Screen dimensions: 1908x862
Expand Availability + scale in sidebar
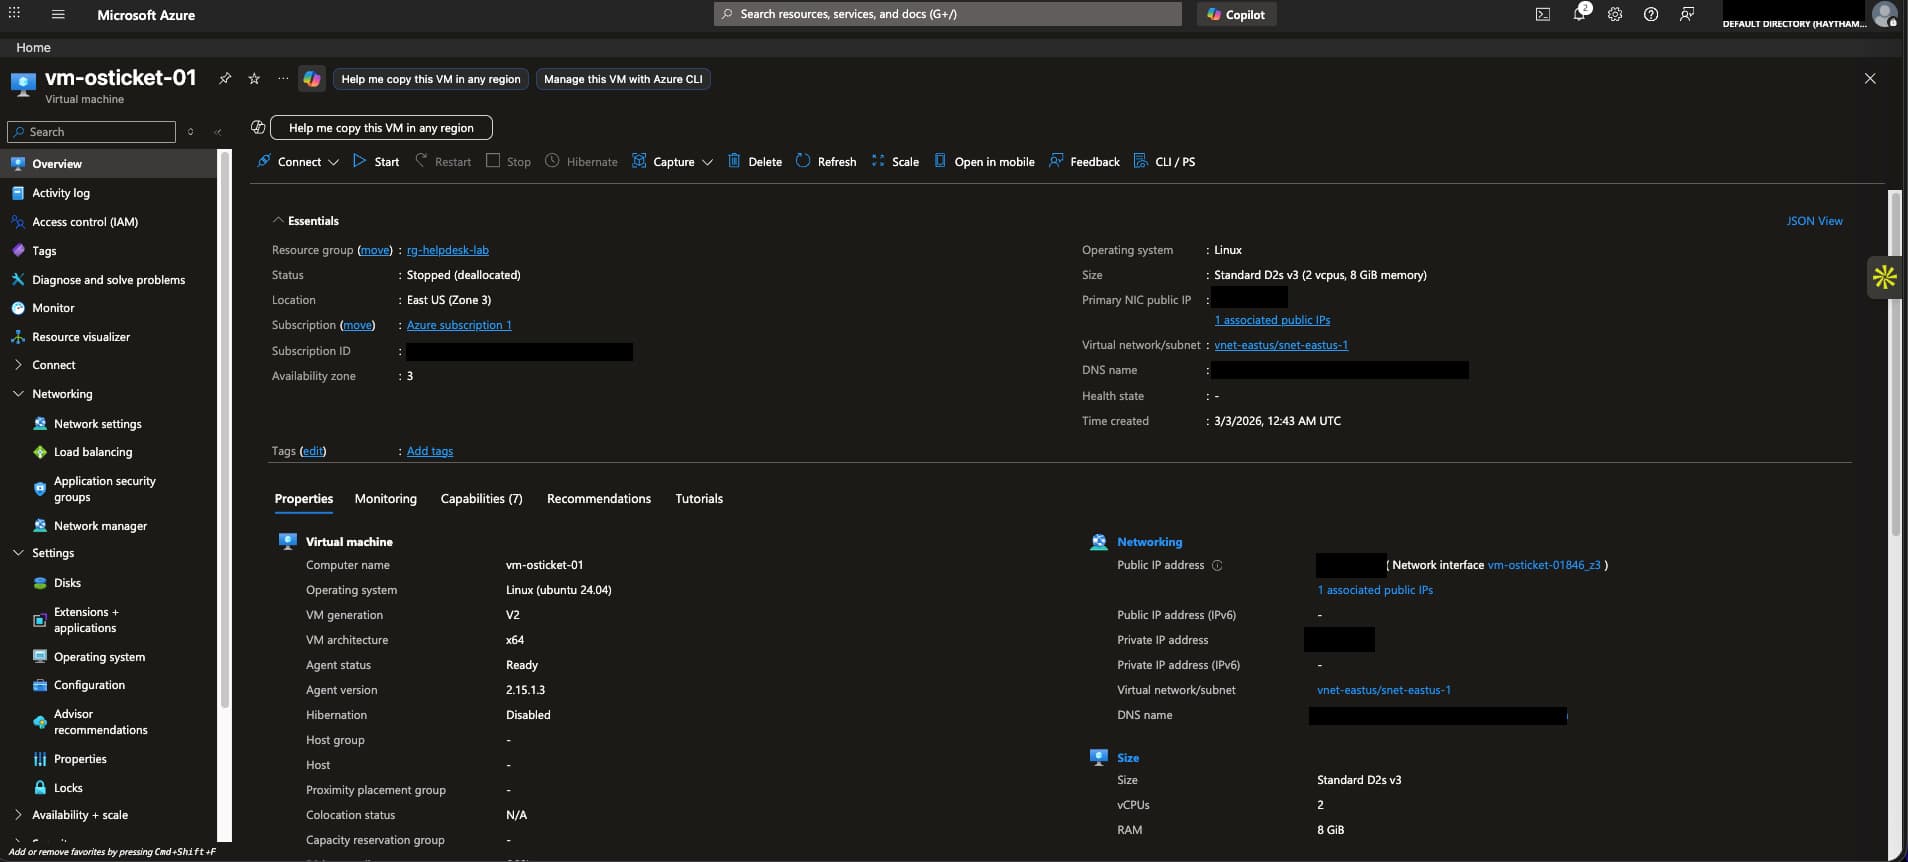(x=18, y=815)
